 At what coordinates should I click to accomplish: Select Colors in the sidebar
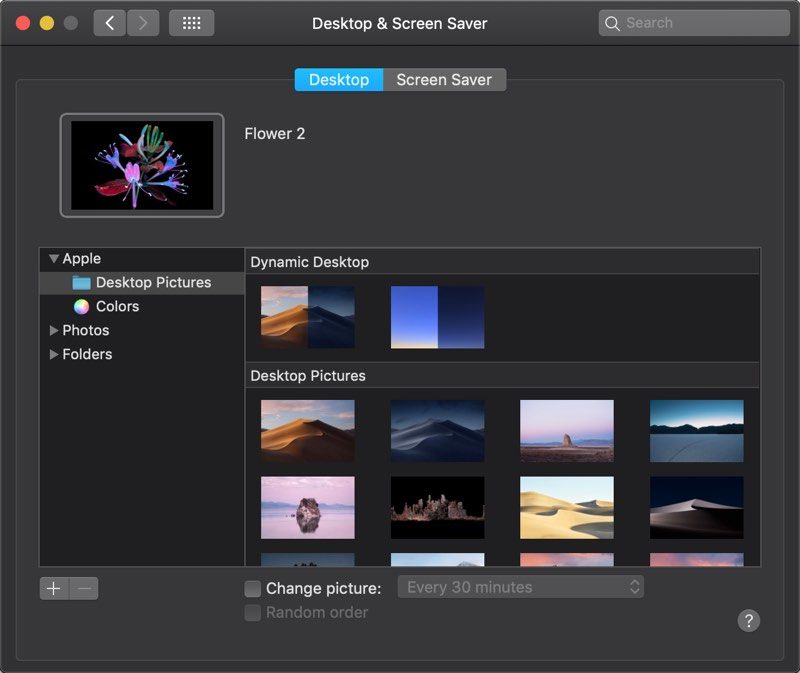[142, 306]
